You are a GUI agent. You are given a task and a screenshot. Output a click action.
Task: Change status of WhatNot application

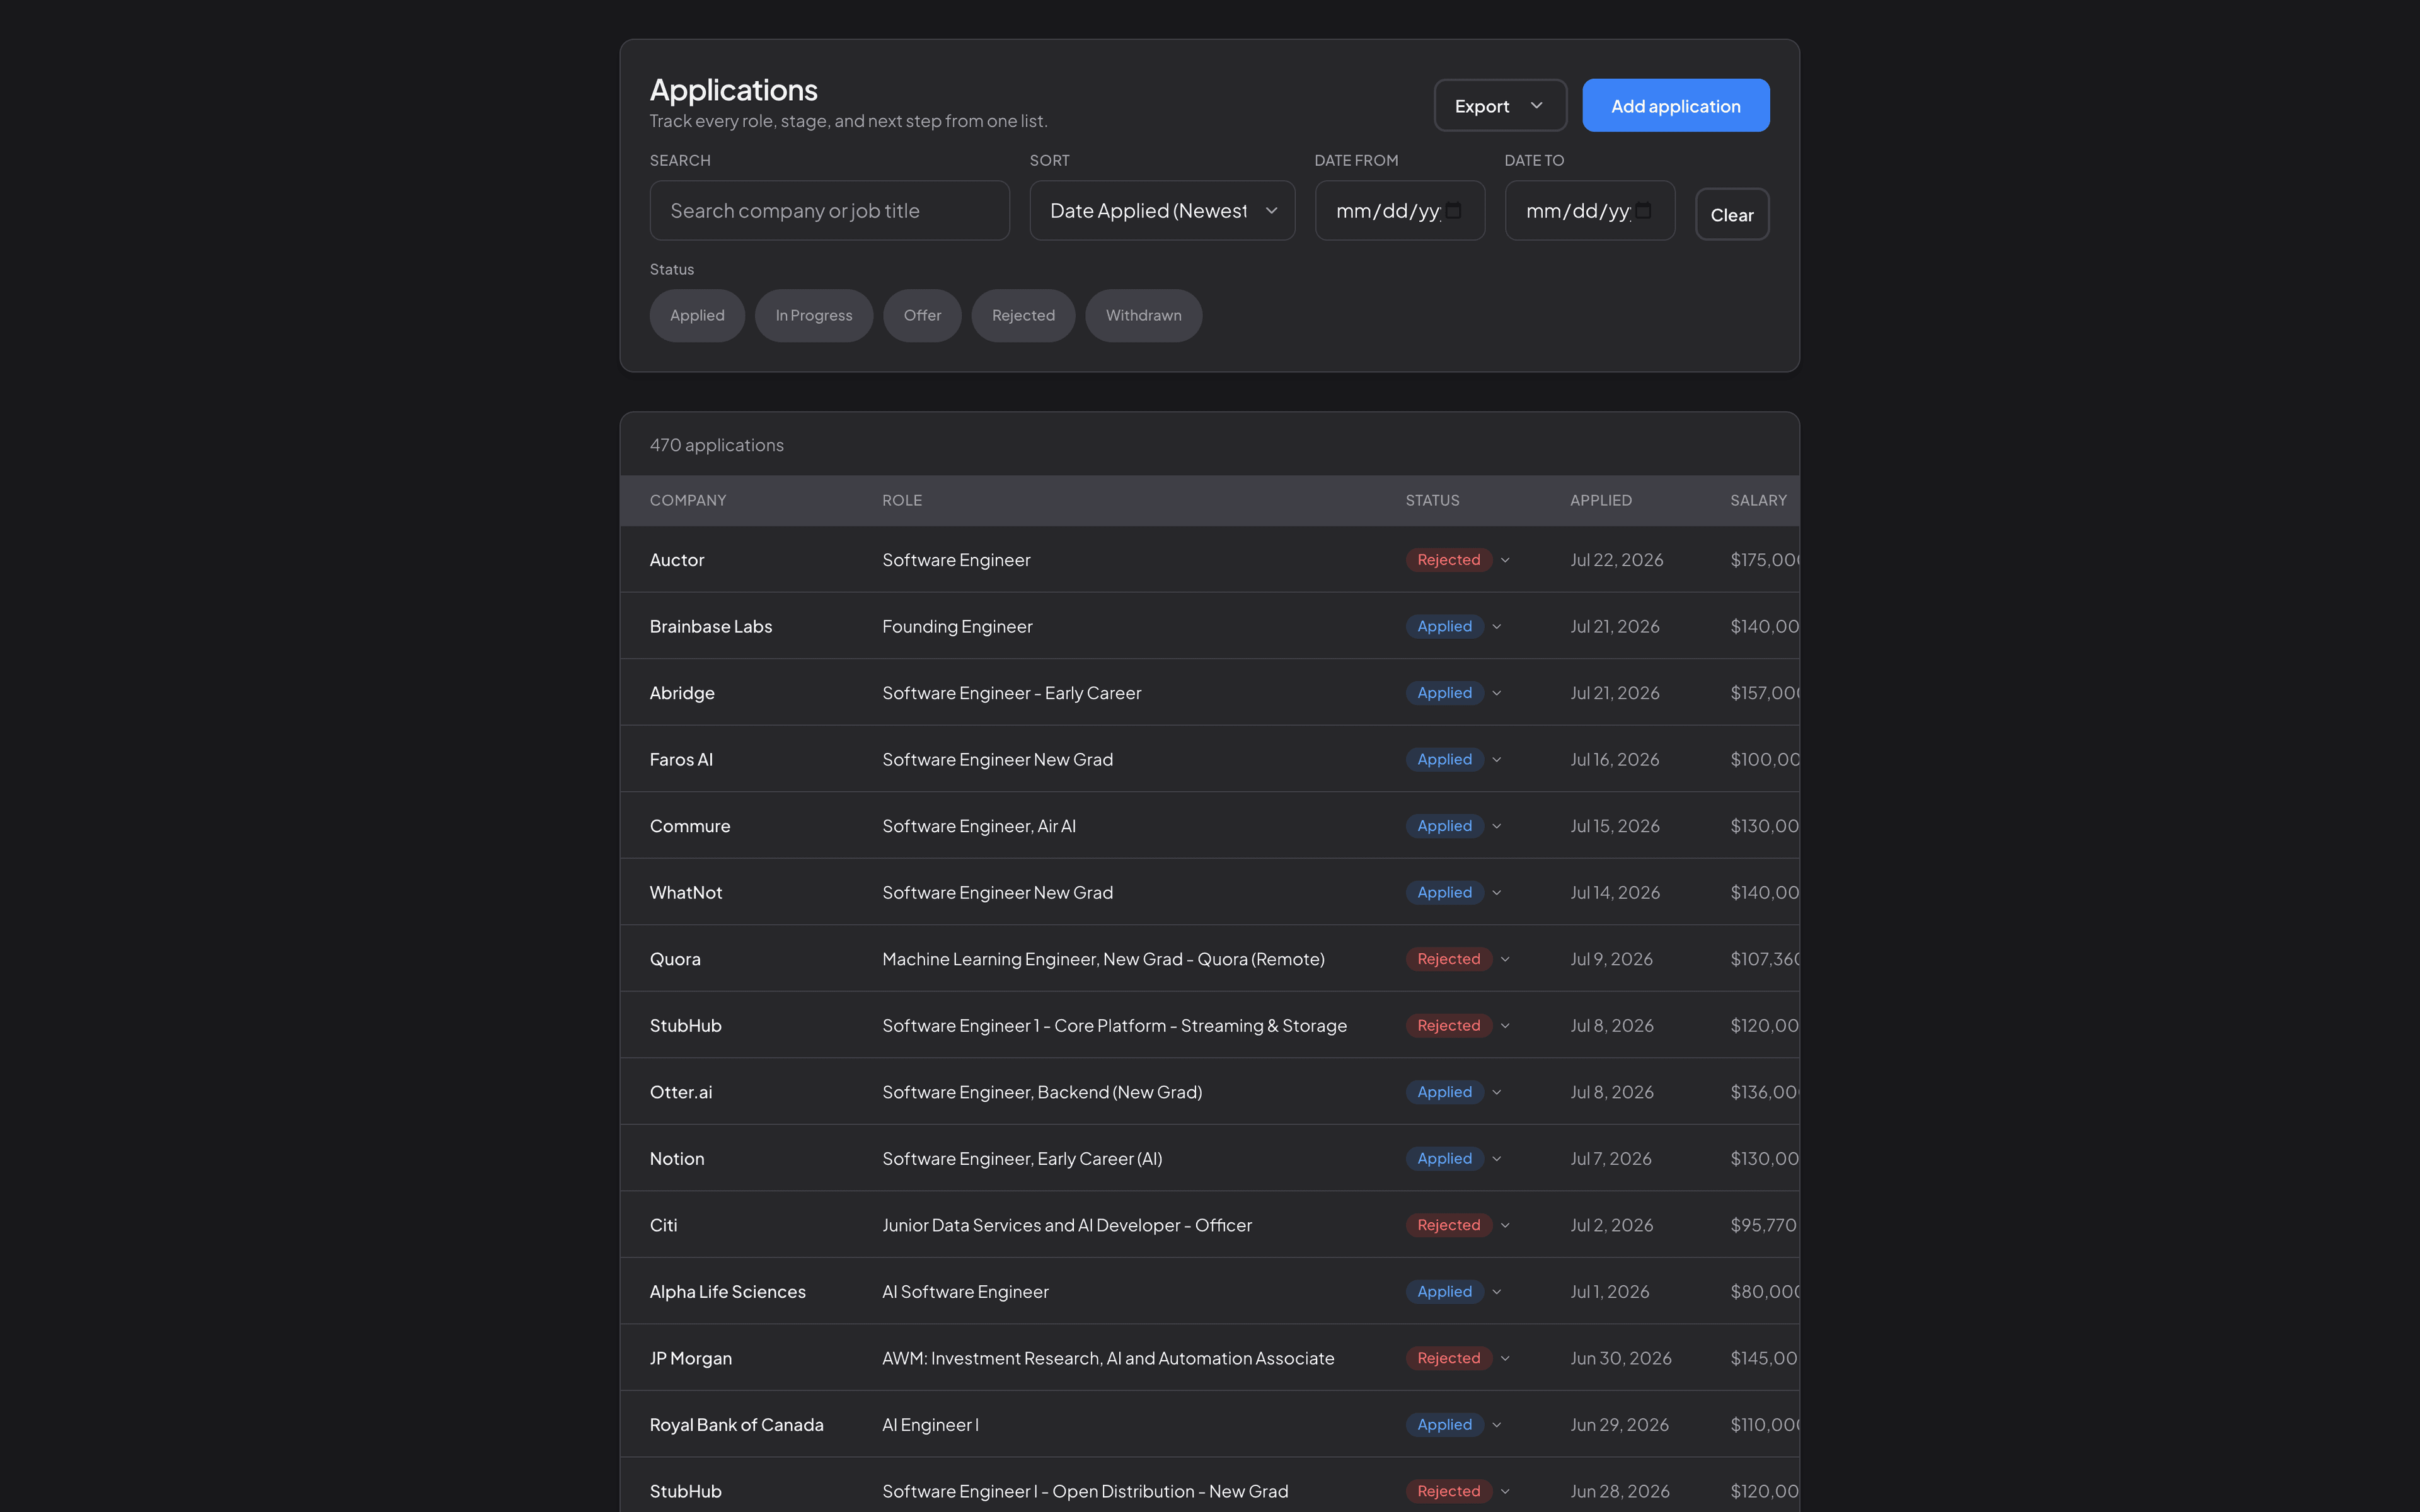[1454, 892]
